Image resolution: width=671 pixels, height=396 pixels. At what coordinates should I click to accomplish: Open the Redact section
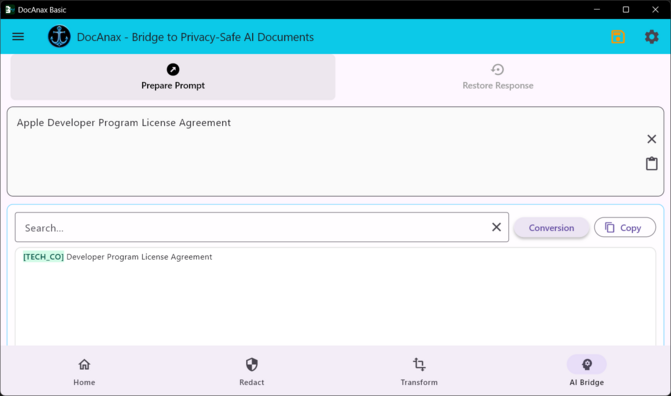252,371
